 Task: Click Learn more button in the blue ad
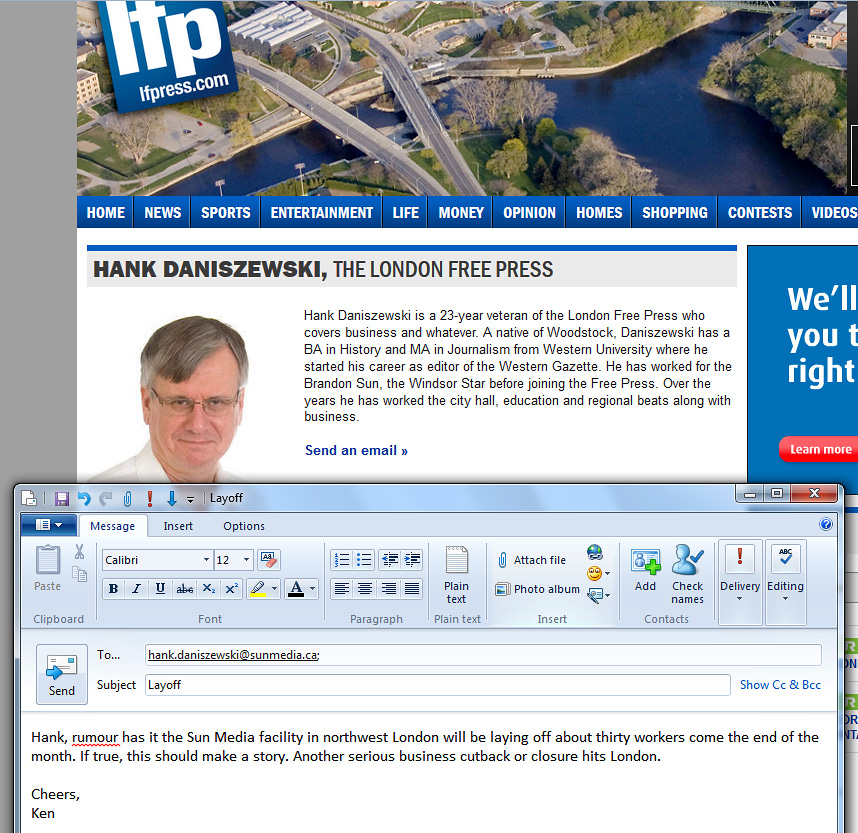819,449
